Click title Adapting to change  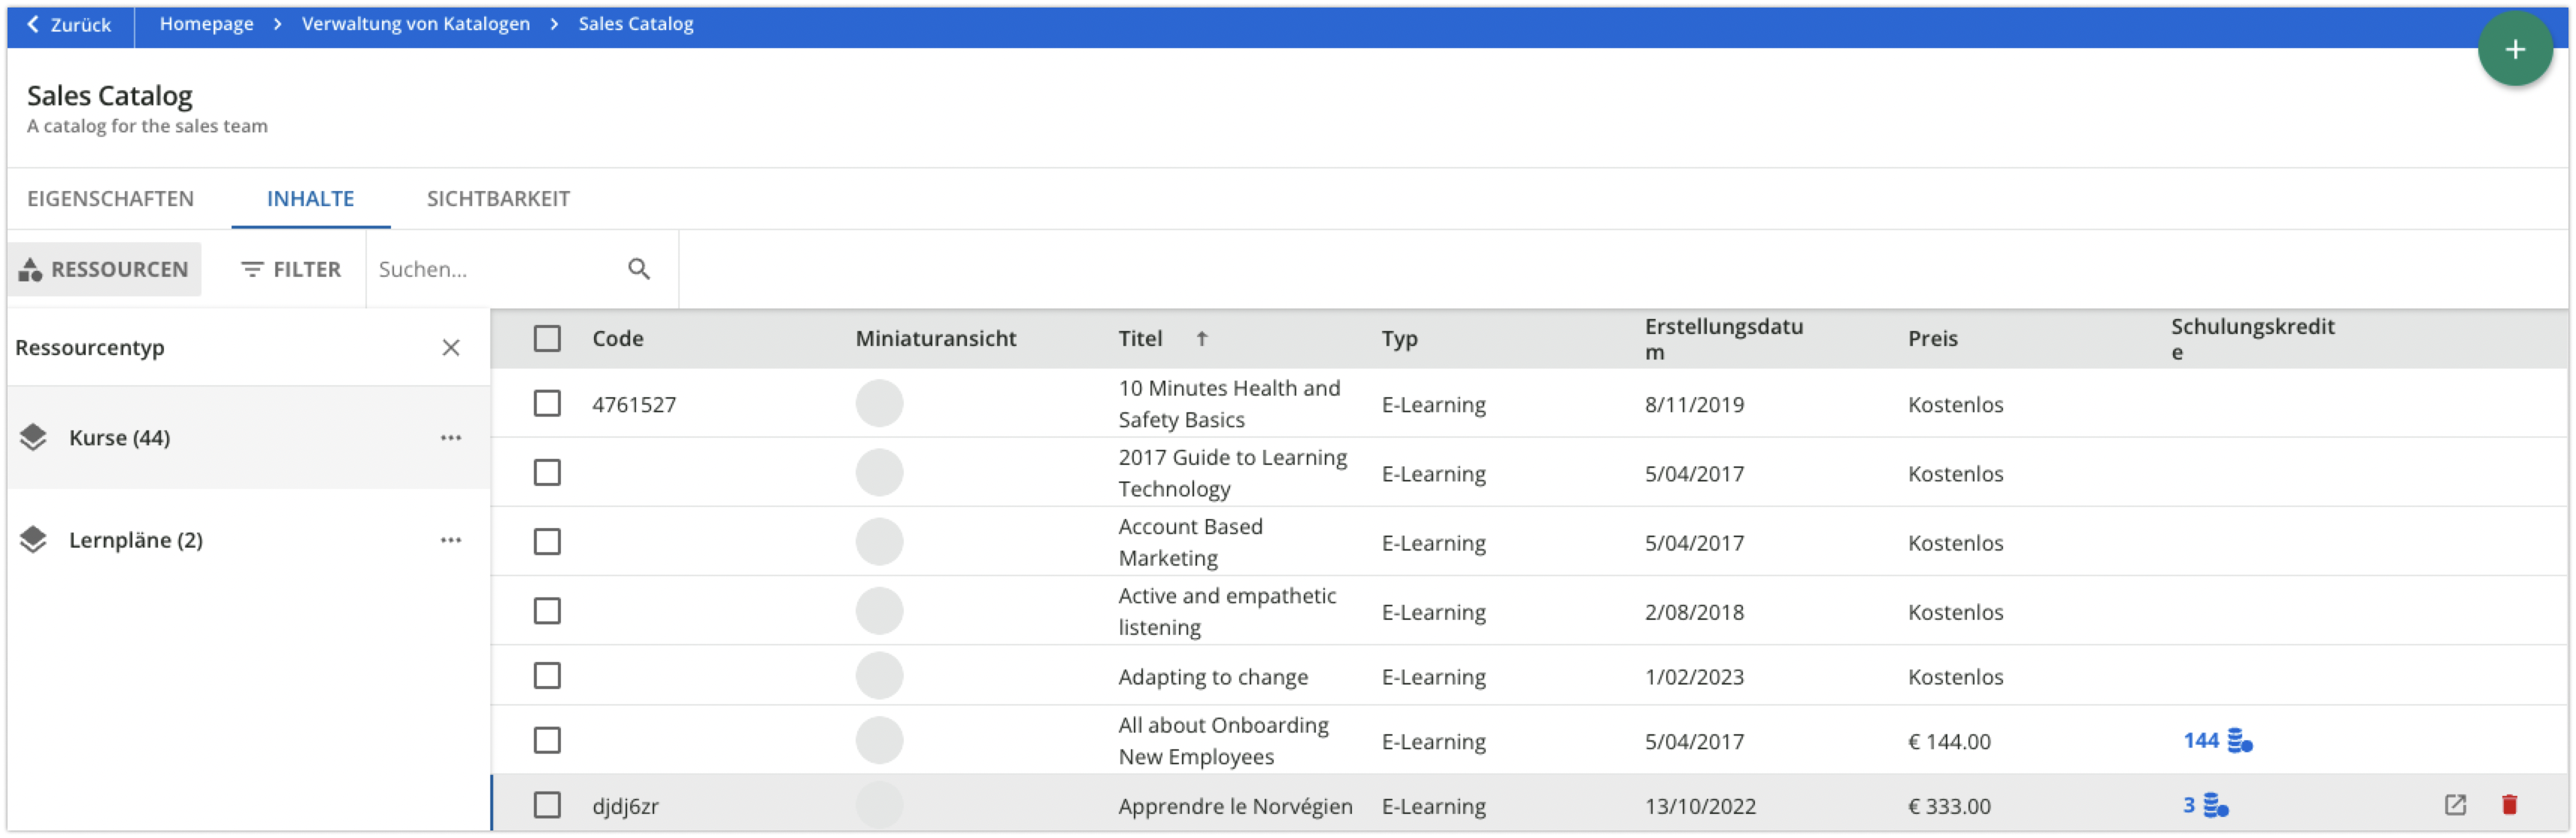coord(1213,677)
